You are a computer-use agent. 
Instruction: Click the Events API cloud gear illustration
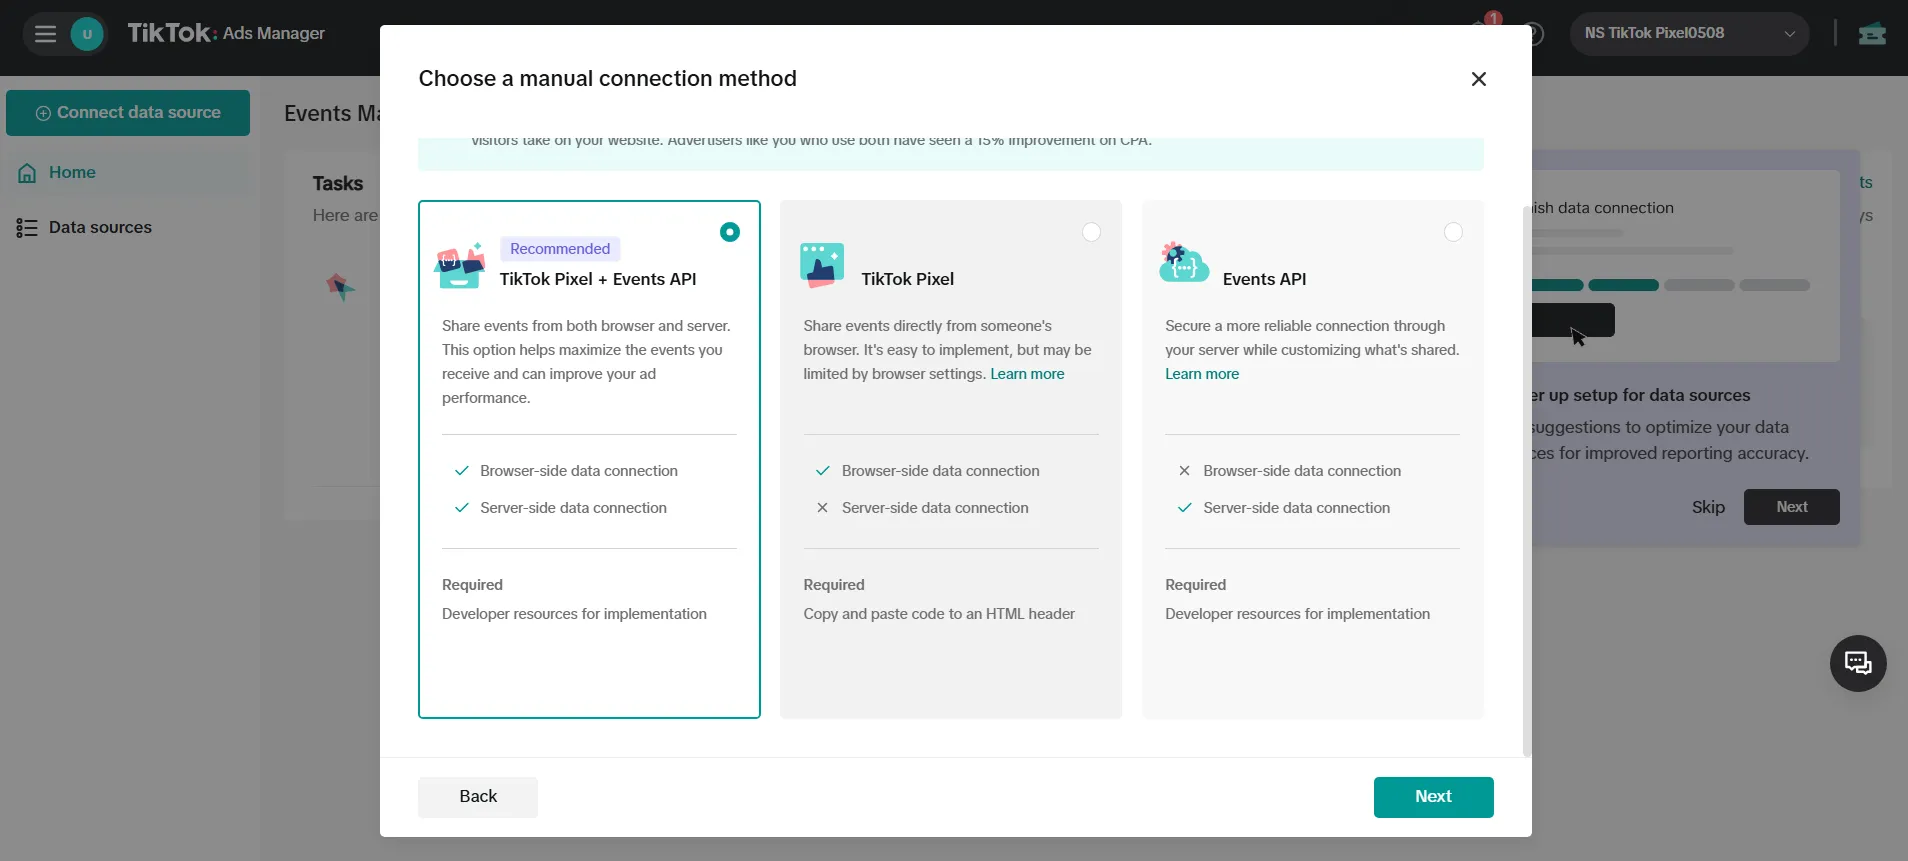pyautogui.click(x=1184, y=263)
